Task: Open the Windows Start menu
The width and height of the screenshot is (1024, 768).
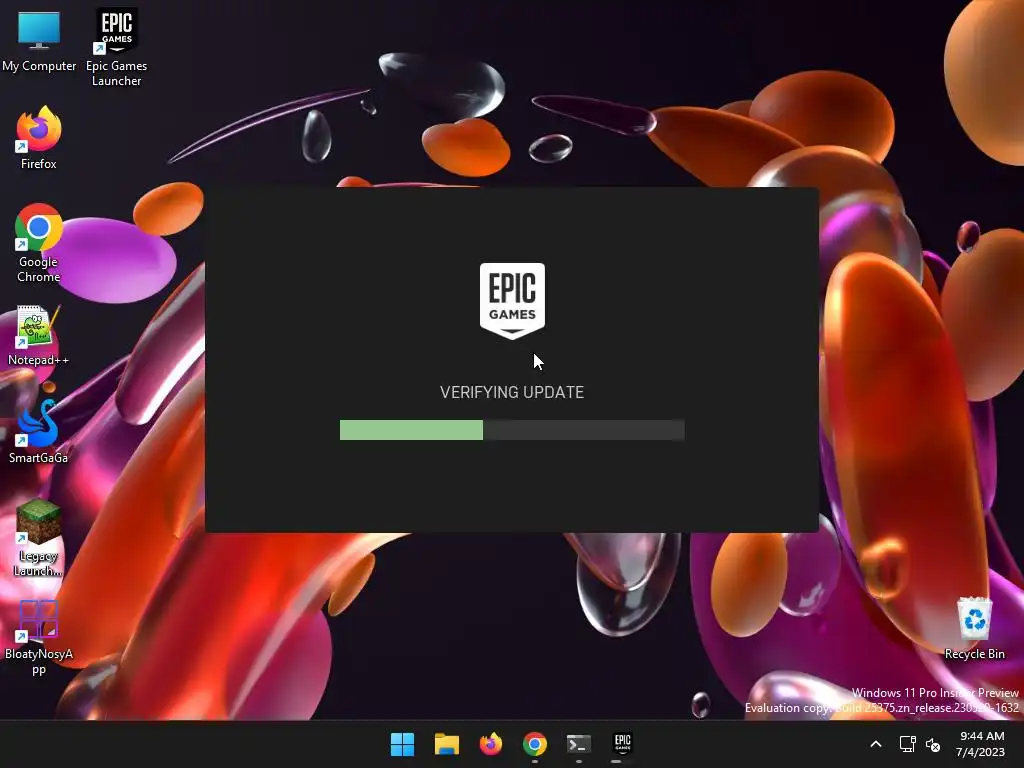Action: (x=402, y=744)
